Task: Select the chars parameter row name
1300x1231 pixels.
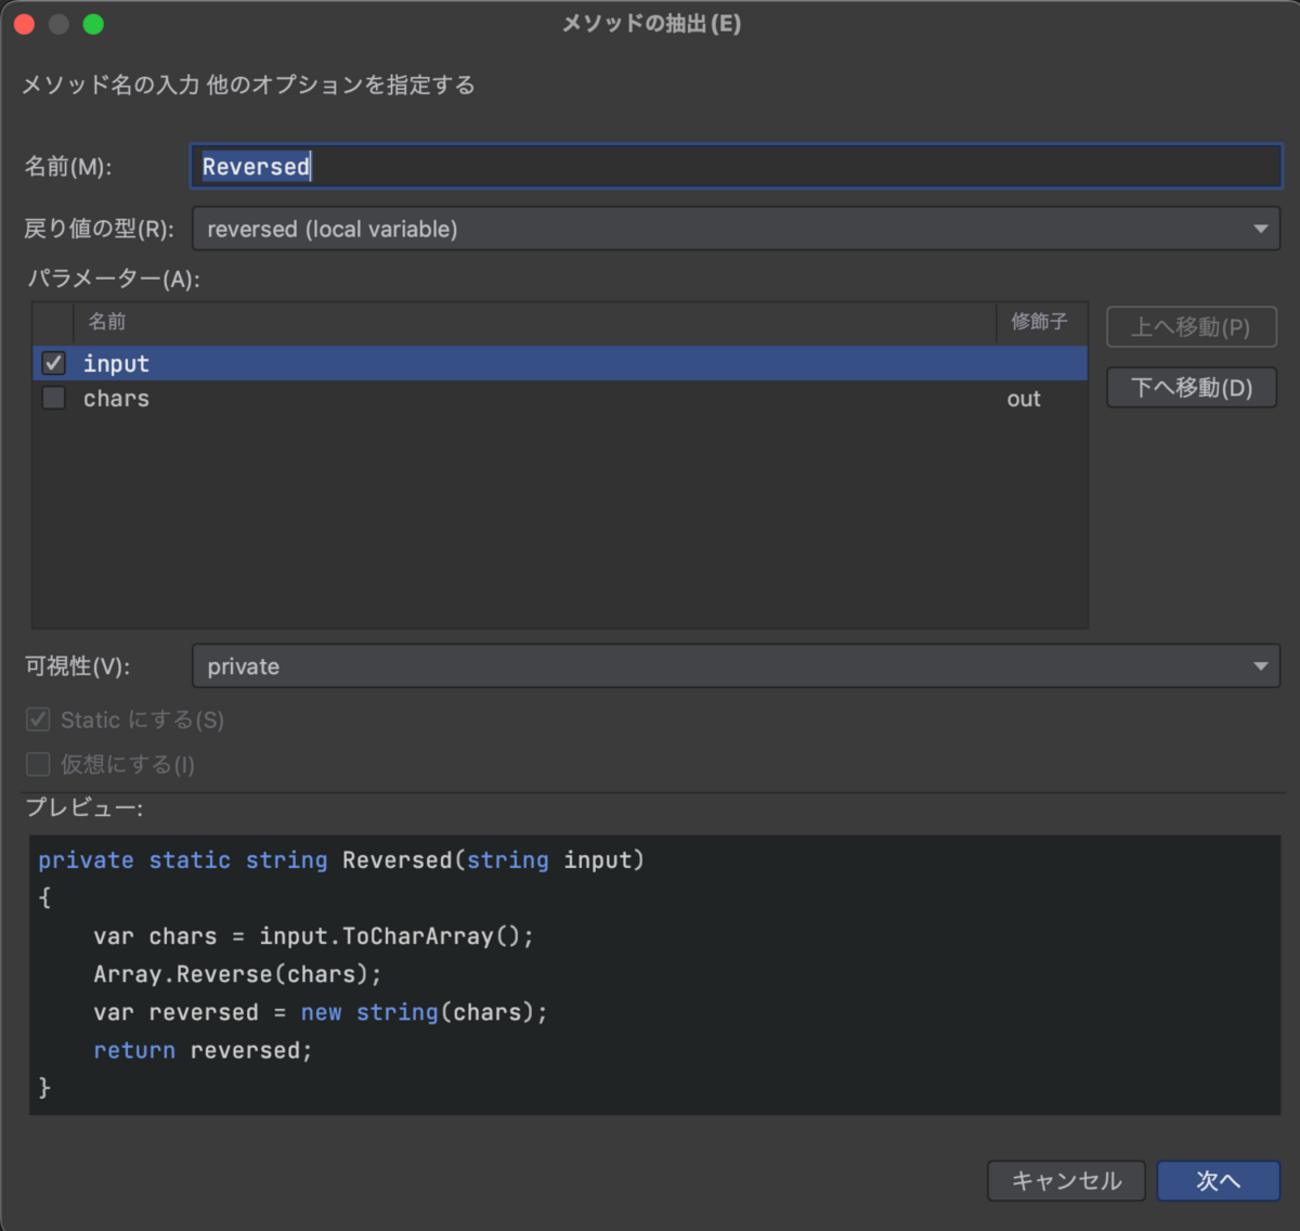Action: point(116,398)
